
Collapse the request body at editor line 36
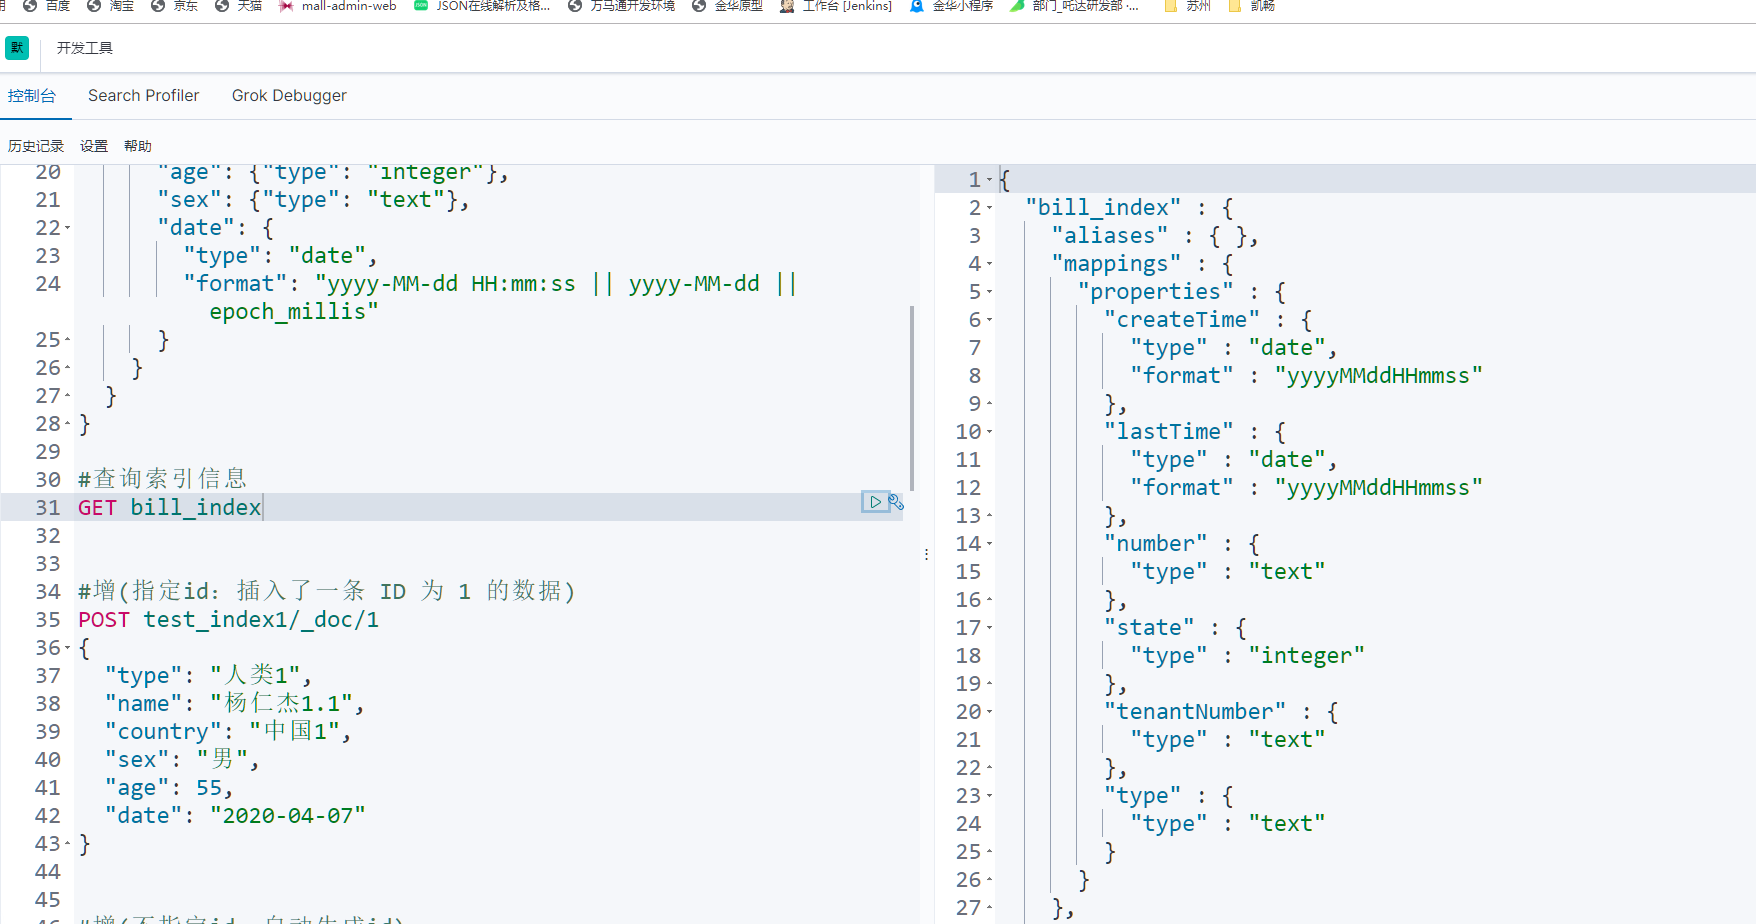(x=68, y=648)
